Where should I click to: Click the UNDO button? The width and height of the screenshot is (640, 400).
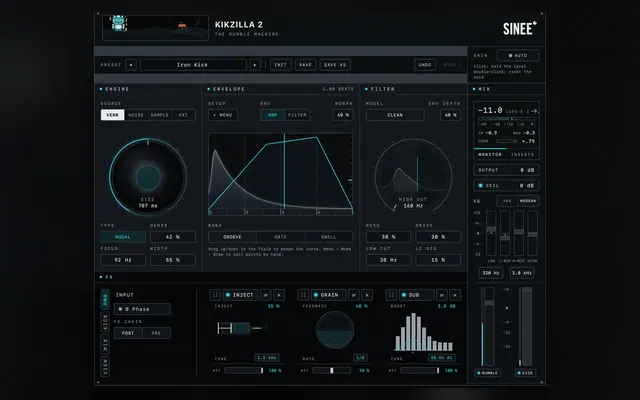[x=425, y=65]
